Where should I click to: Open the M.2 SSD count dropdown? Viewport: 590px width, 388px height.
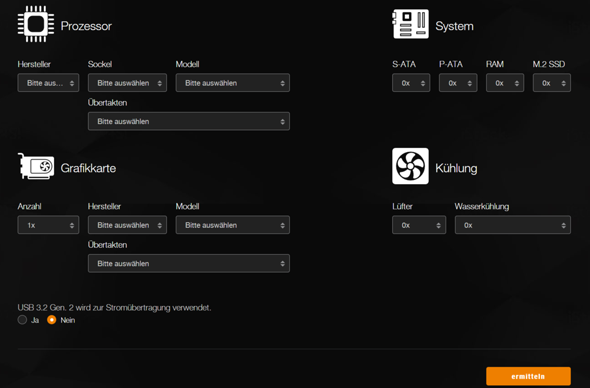coord(552,83)
